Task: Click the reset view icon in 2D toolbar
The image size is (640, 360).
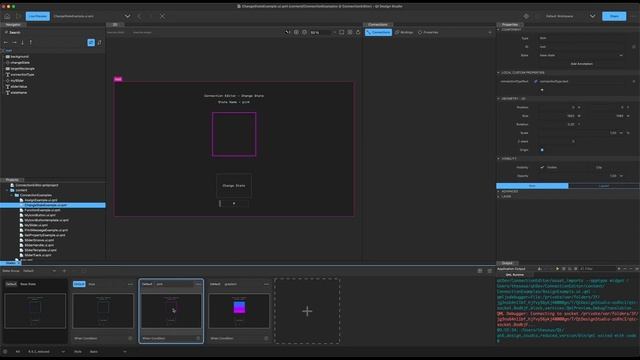Action: coord(358,32)
